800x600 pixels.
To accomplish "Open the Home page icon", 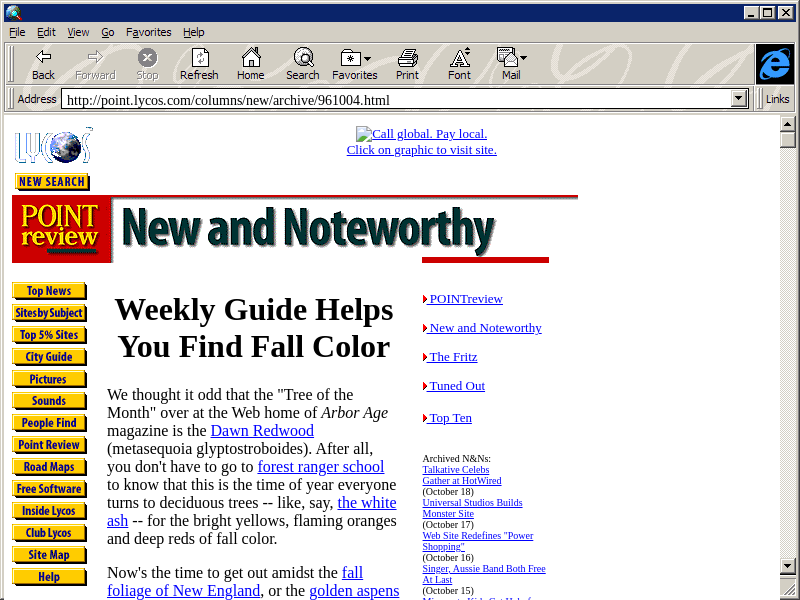I will pos(251,64).
